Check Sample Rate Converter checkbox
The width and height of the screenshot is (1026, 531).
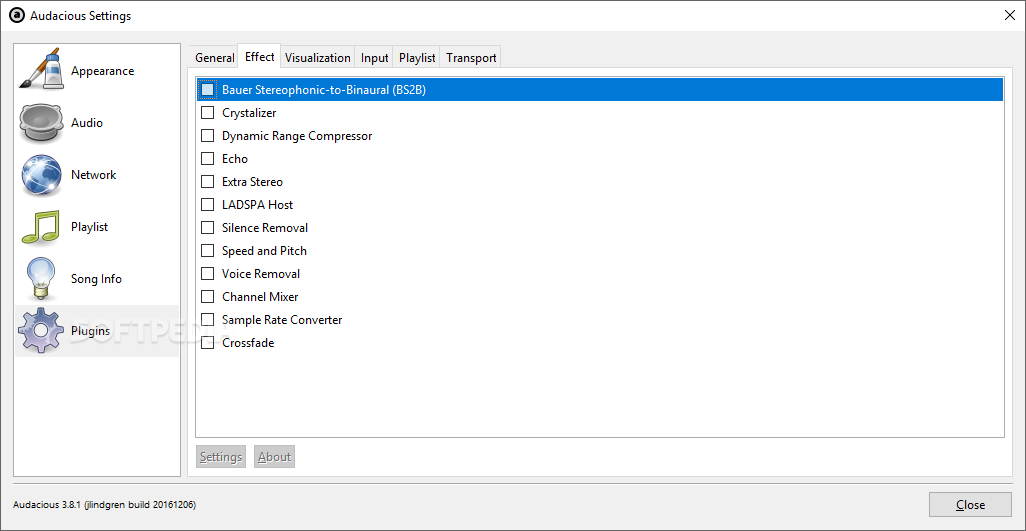coord(207,319)
